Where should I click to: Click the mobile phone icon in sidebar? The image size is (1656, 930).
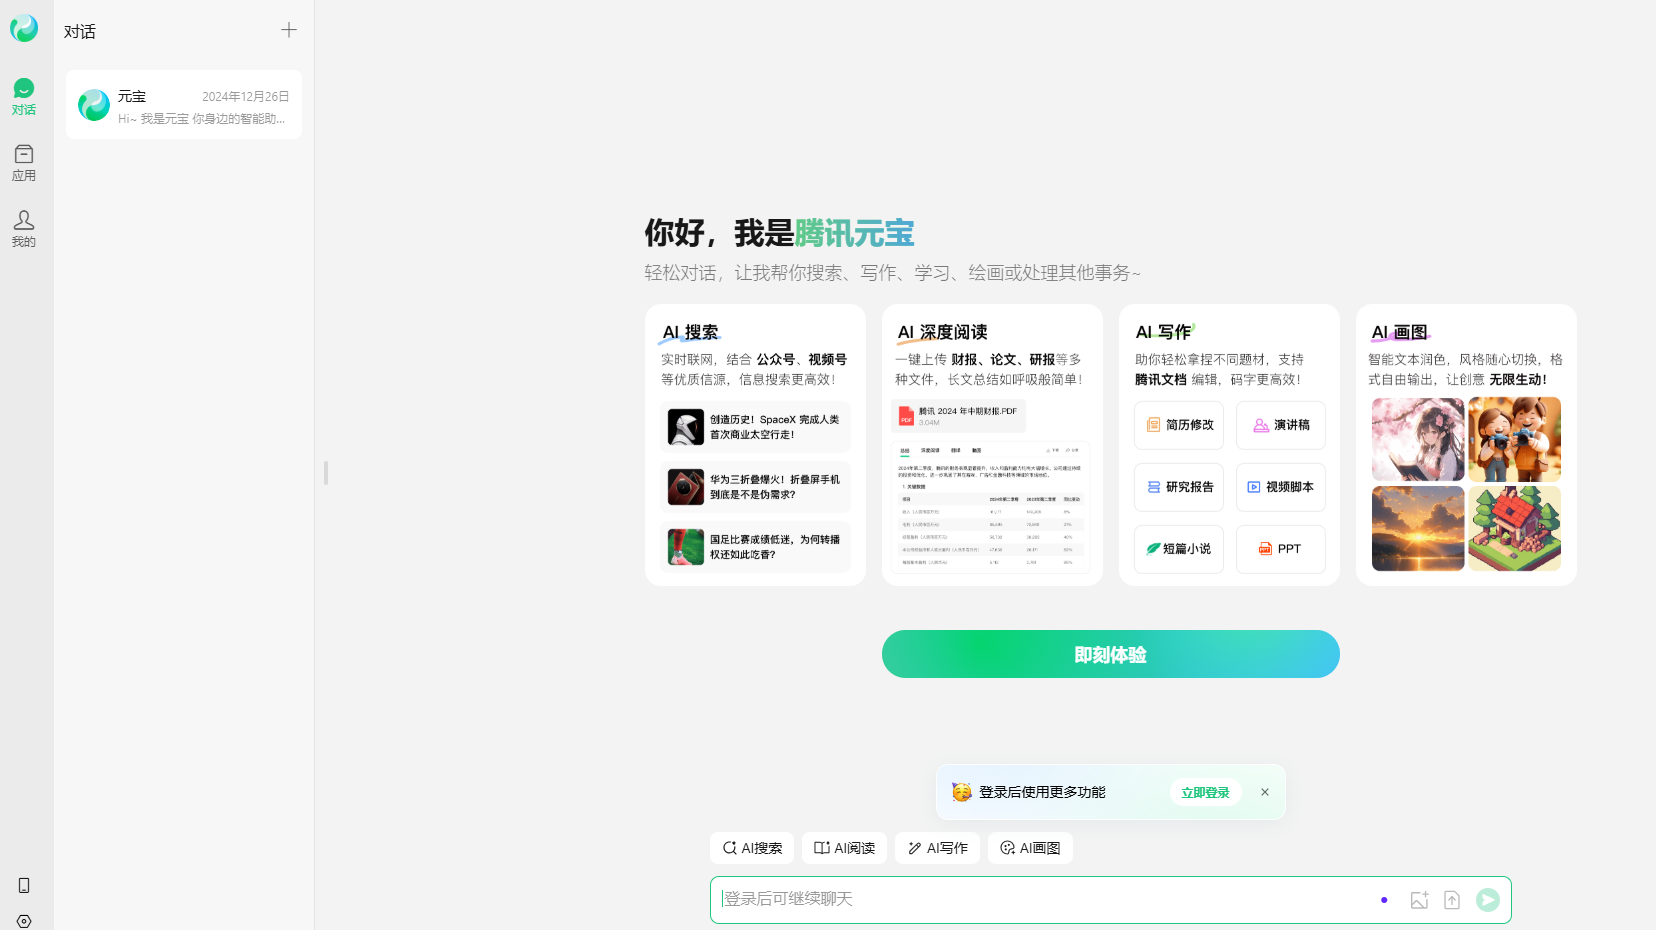[x=24, y=885]
